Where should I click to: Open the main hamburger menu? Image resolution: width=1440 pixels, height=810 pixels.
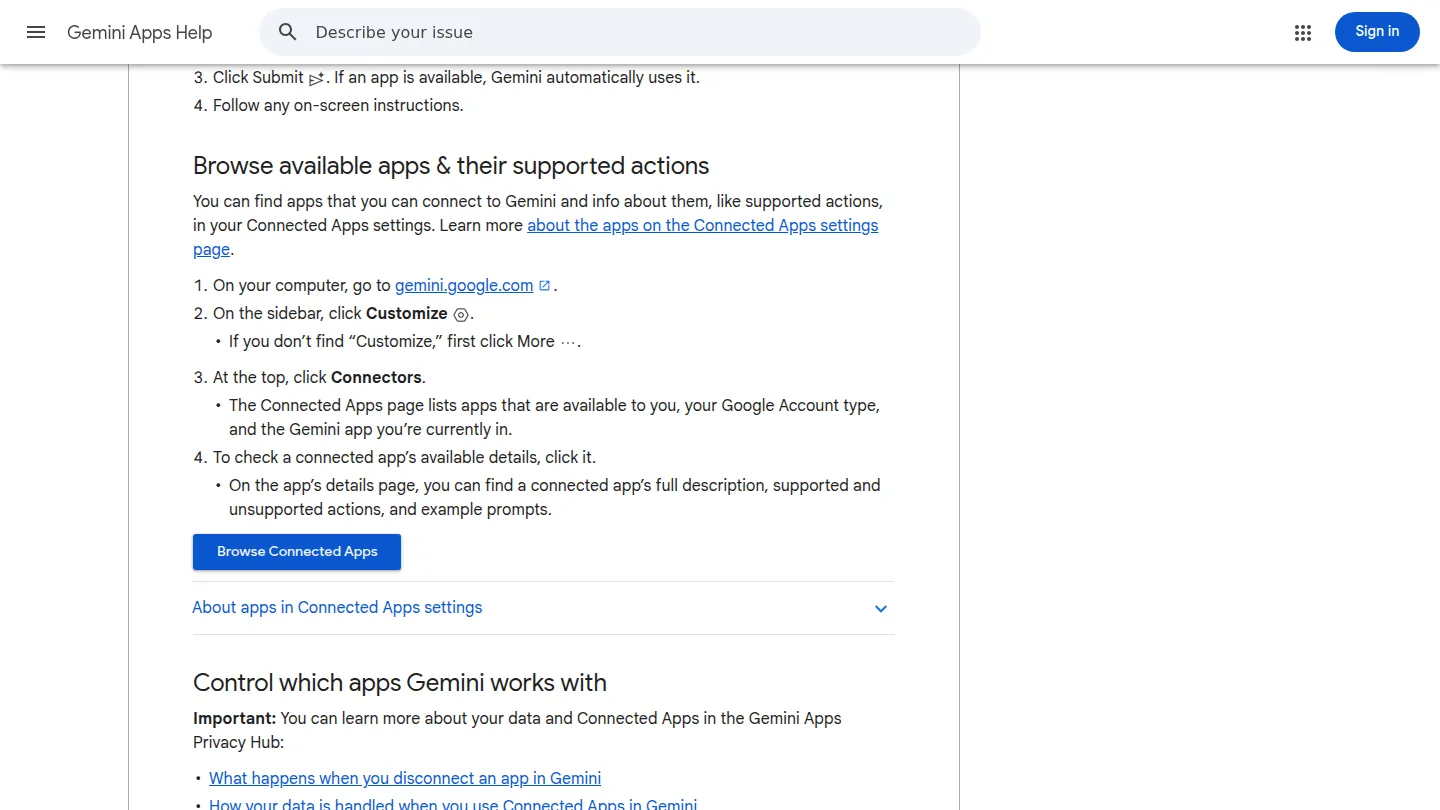point(36,32)
